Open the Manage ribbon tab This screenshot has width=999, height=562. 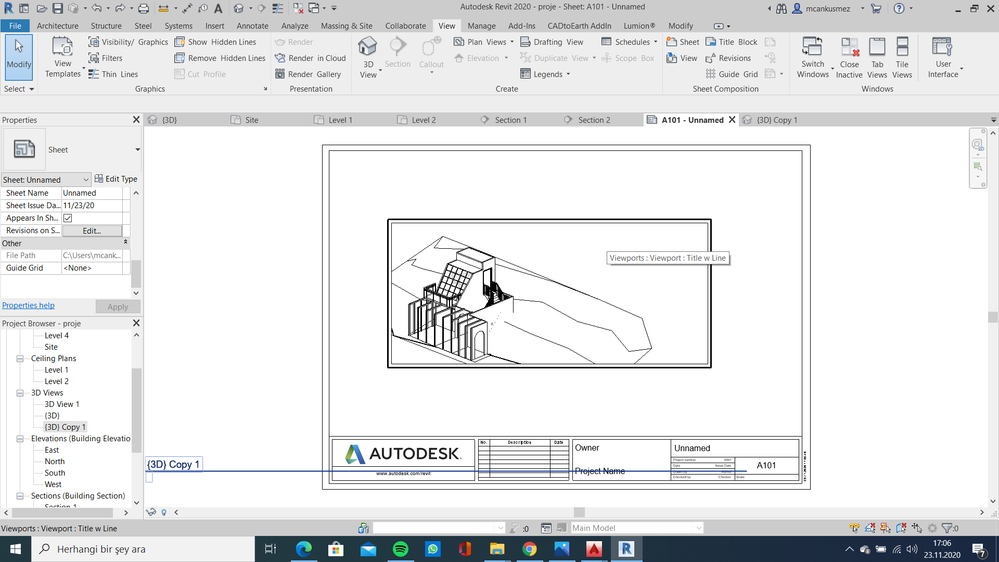(481, 26)
